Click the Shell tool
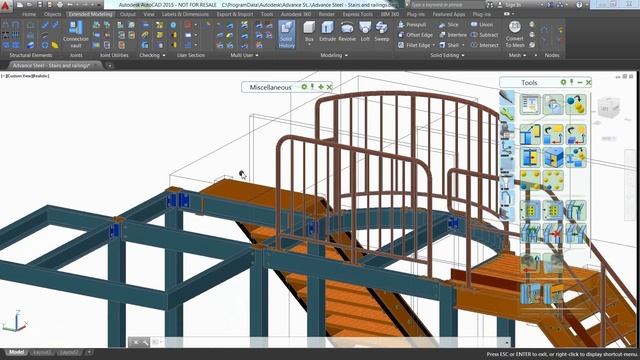Viewport: 640px width, 360px height. pos(449,45)
